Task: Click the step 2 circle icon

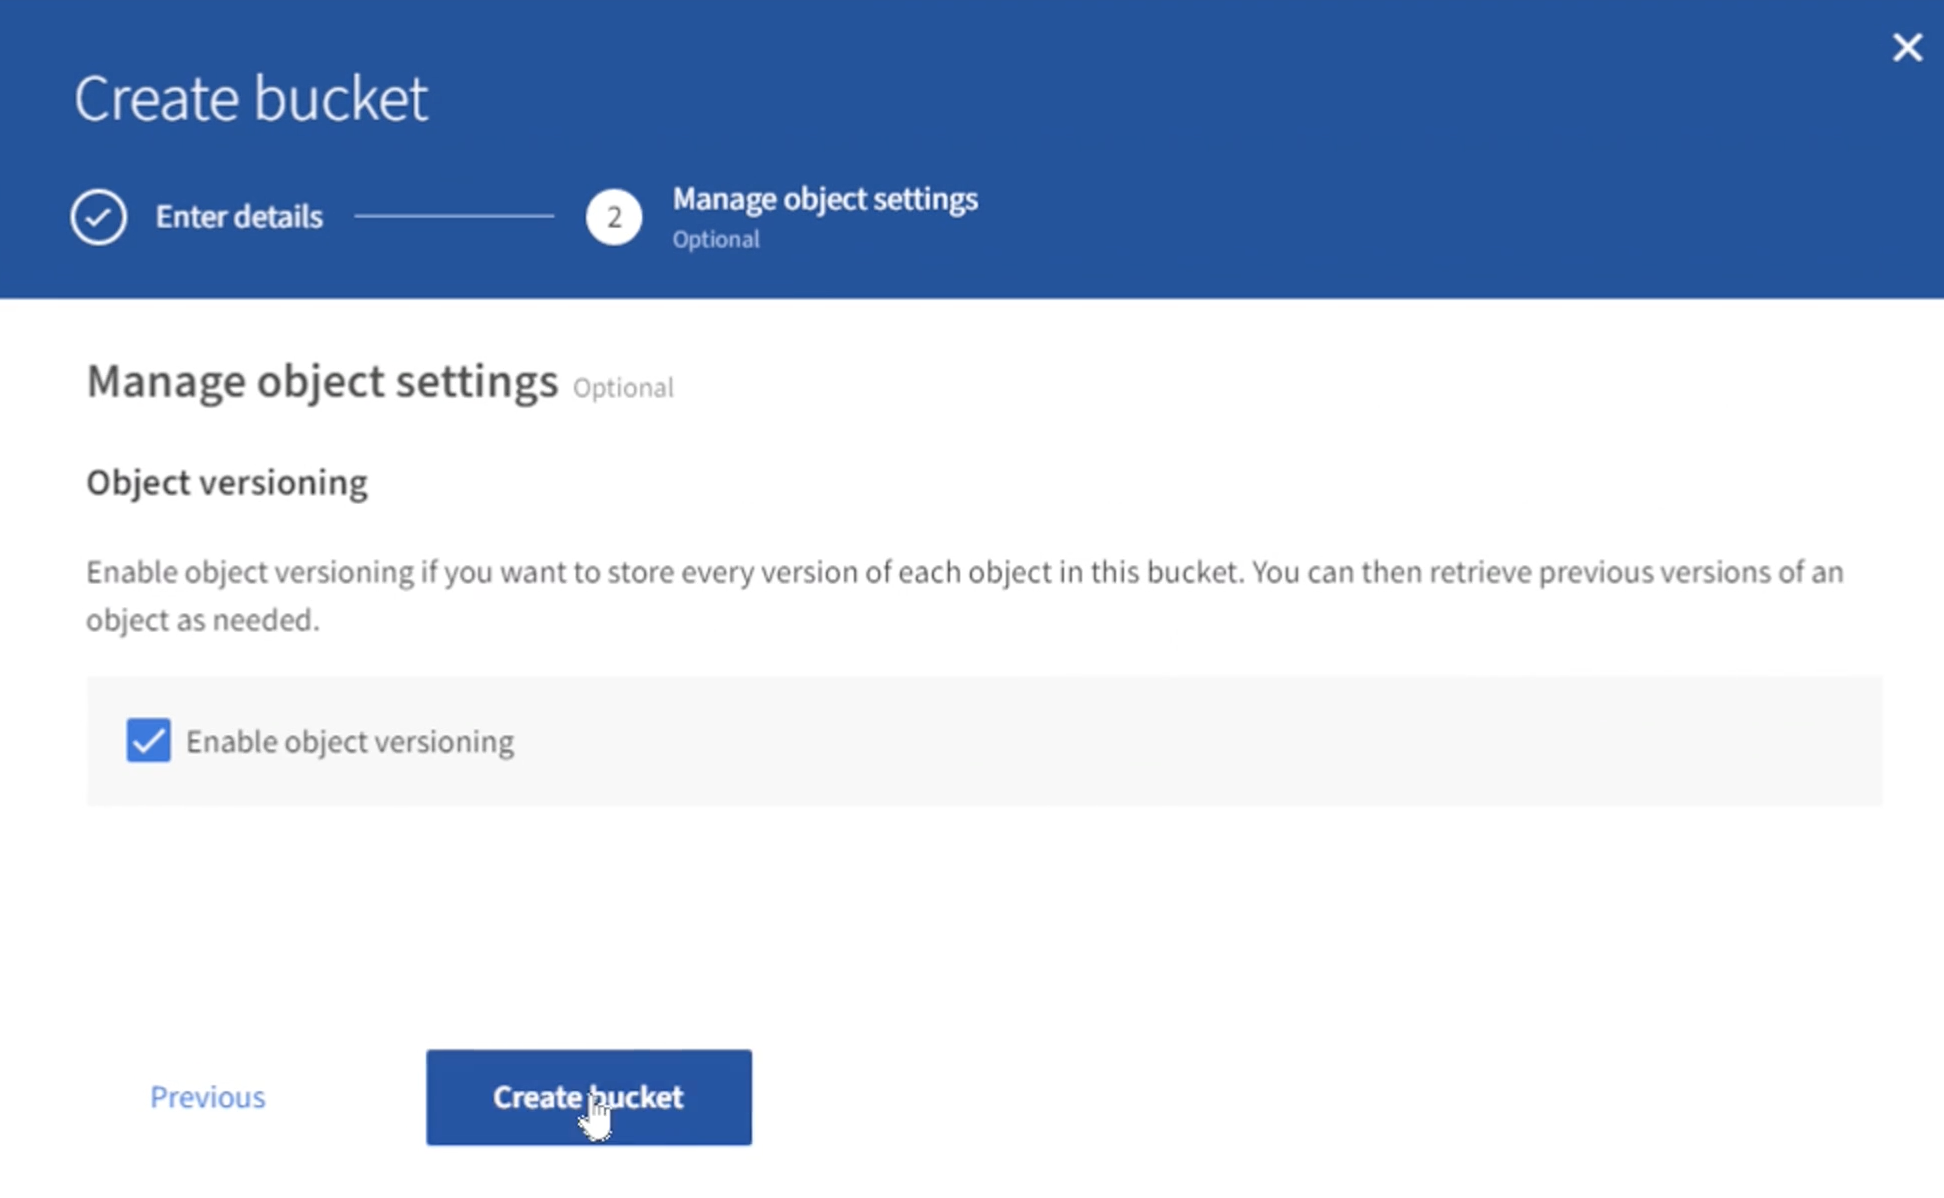Action: (612, 217)
